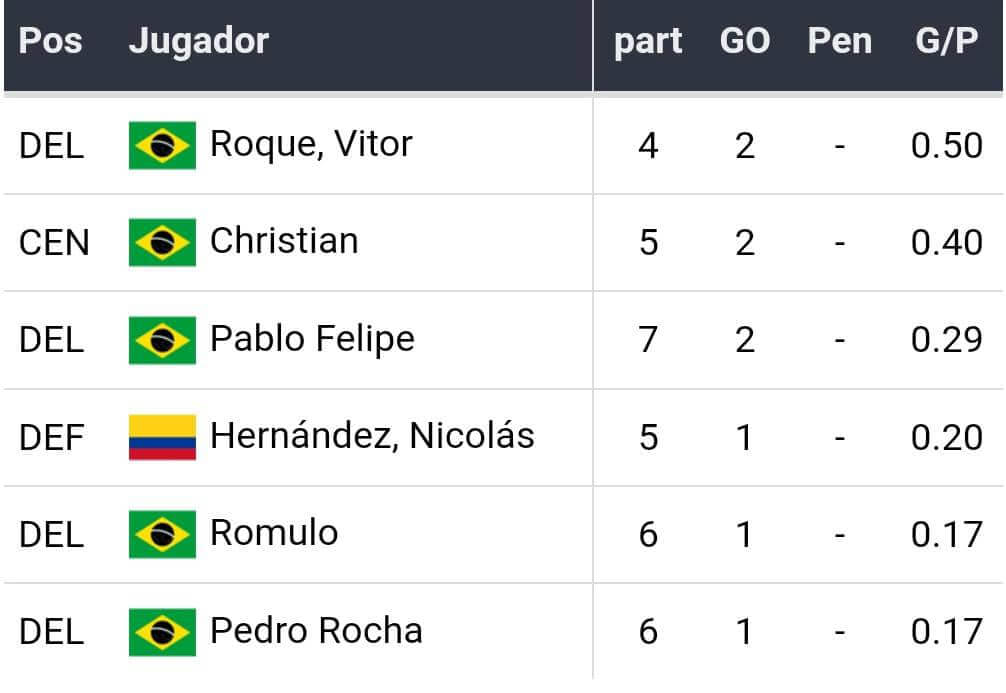This screenshot has width=1006, height=693.
Task: Click the 0.50 G/P value for Roque
Action: click(x=946, y=146)
